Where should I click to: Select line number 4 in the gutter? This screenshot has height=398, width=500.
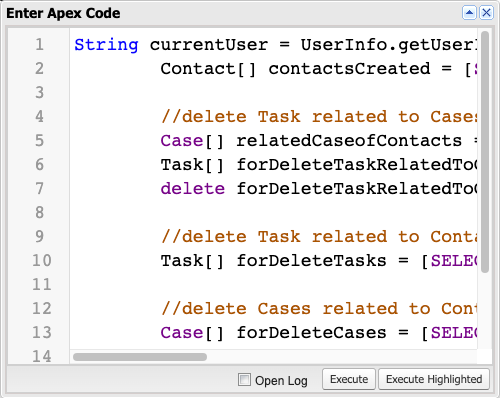pyautogui.click(x=40, y=116)
